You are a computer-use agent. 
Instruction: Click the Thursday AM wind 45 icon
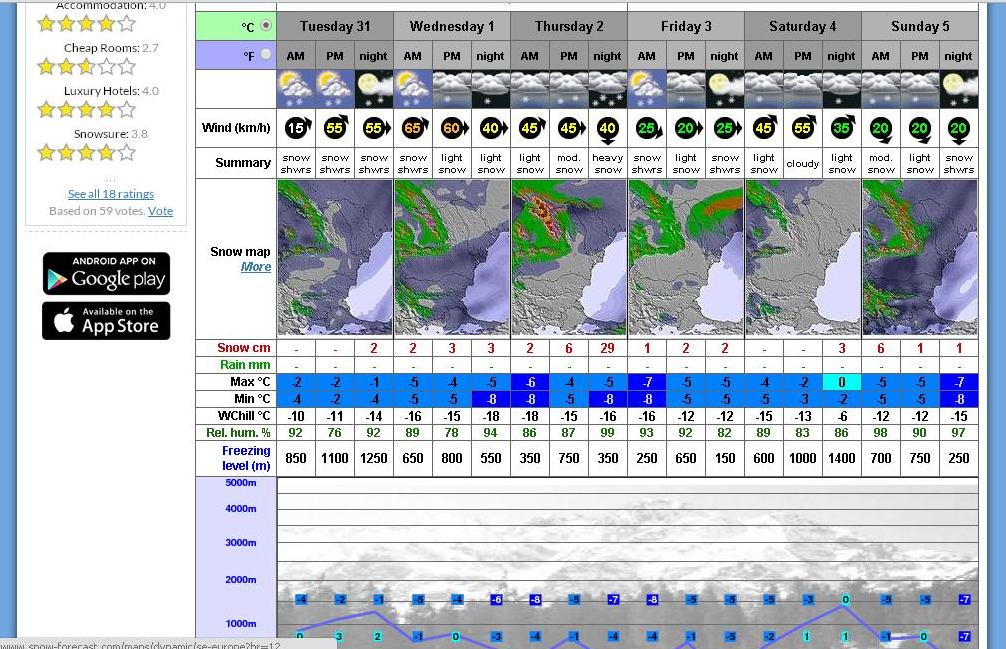531,128
